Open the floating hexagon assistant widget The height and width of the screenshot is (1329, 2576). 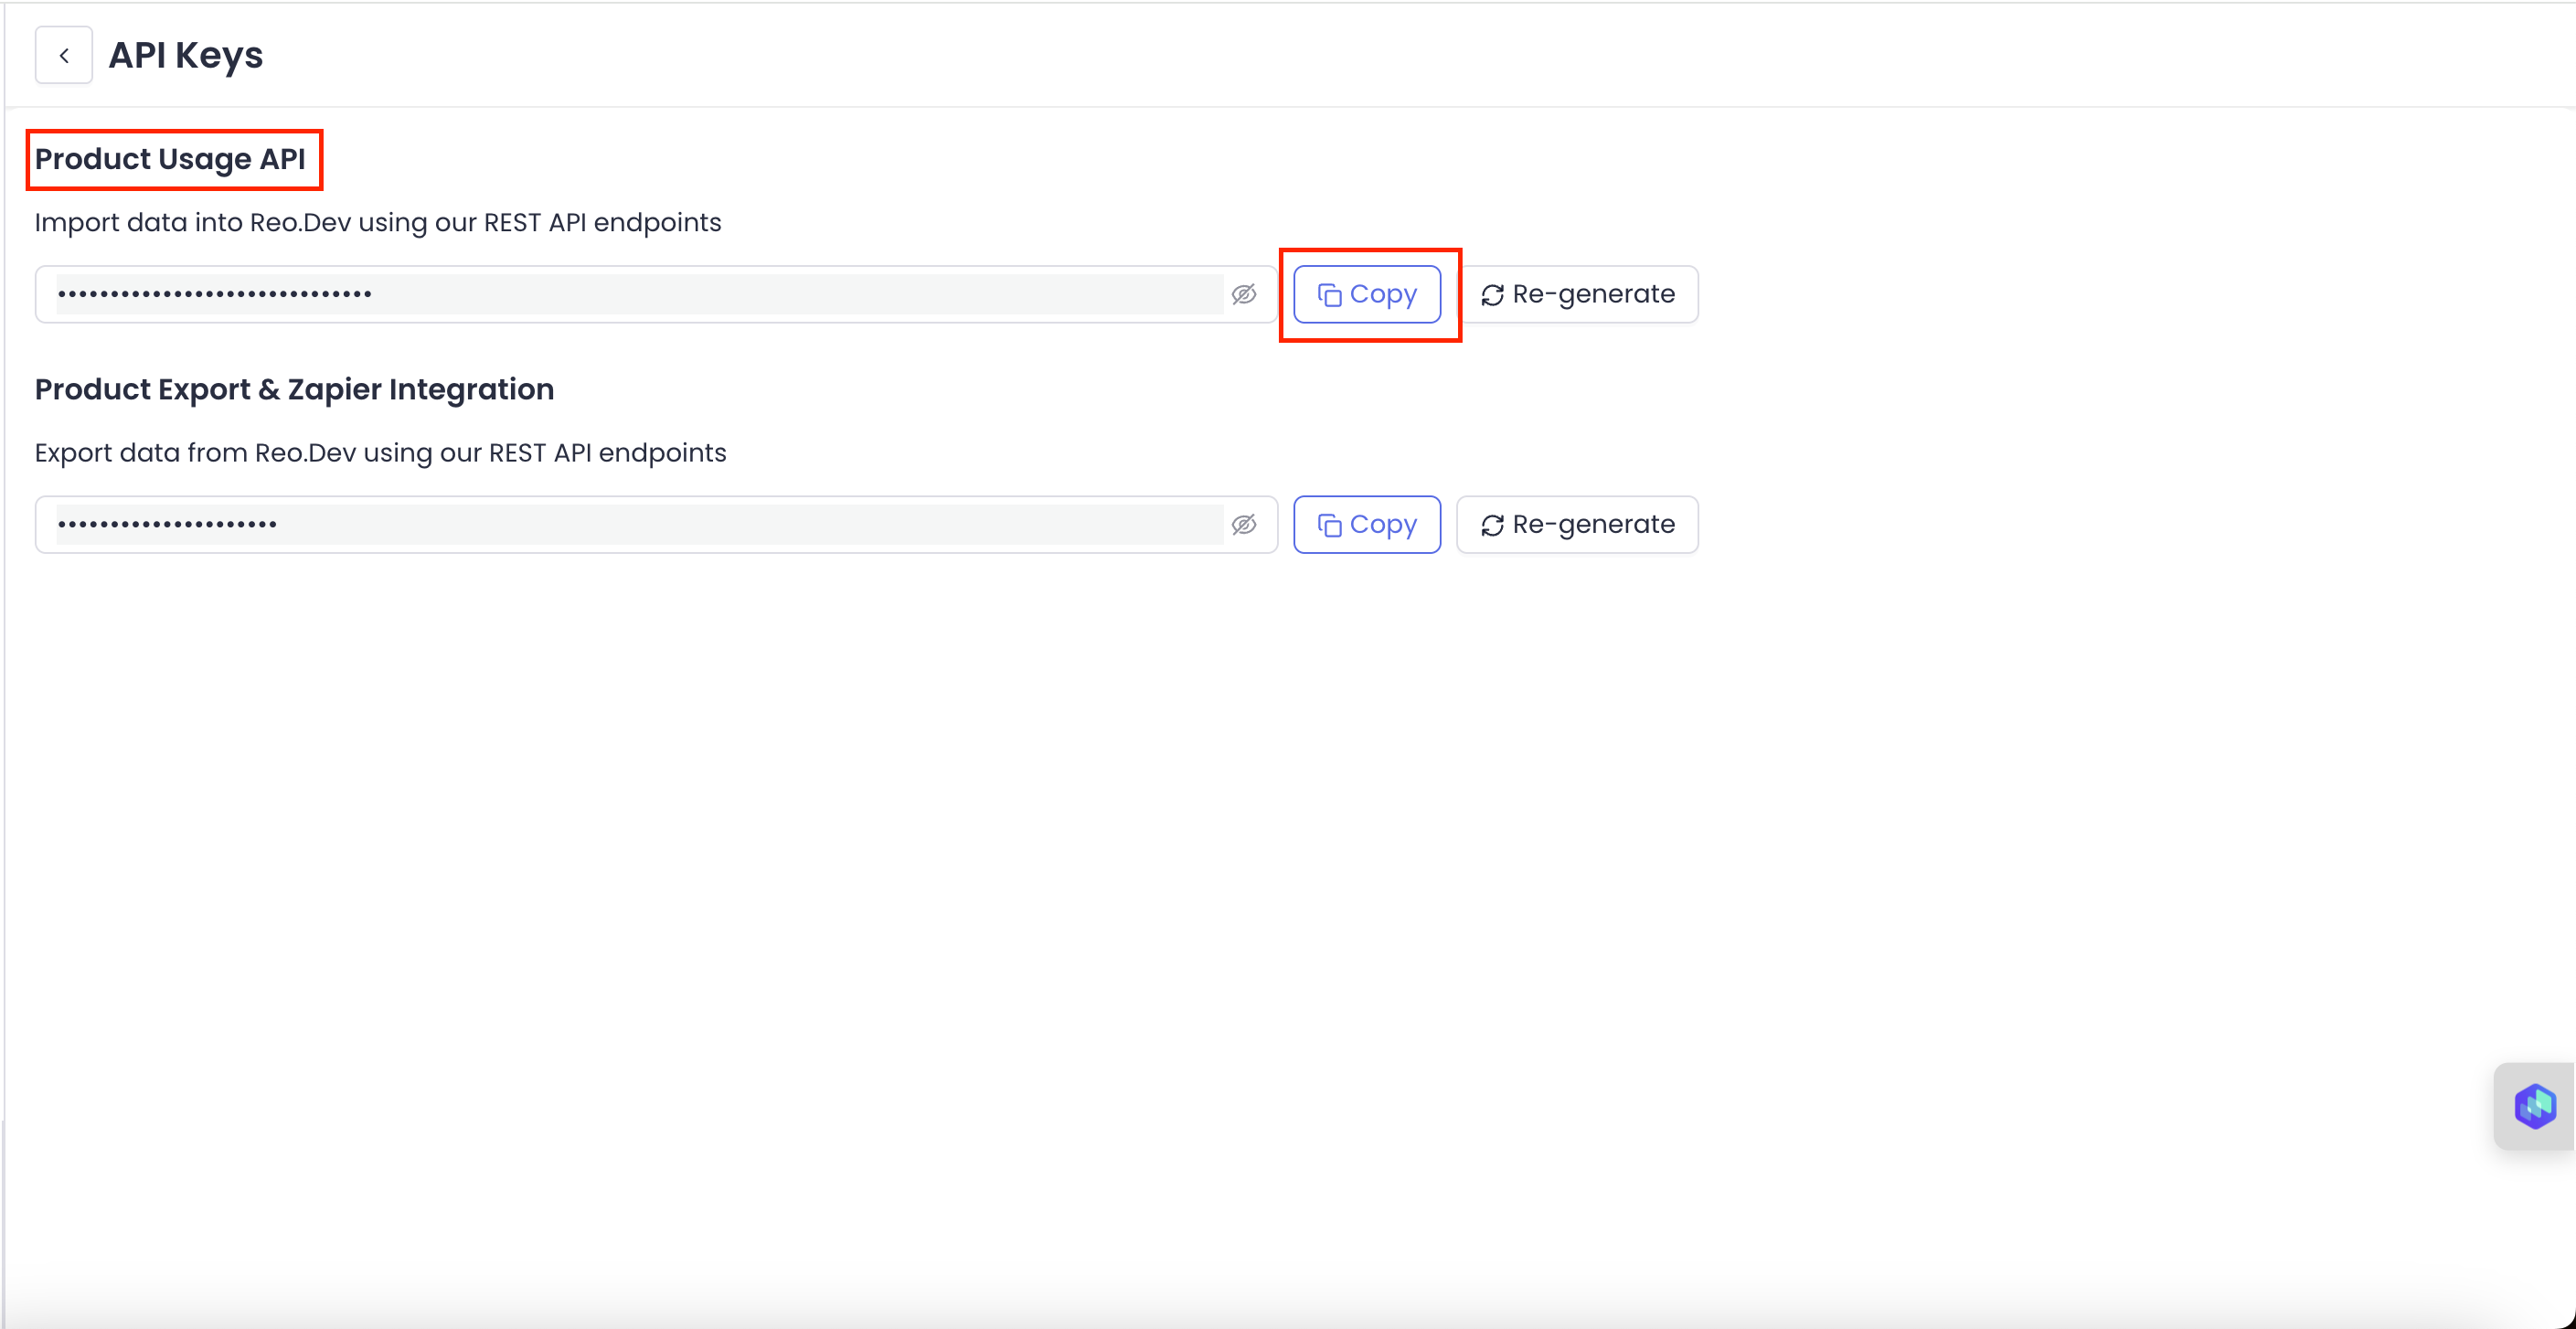pyautogui.click(x=2534, y=1106)
